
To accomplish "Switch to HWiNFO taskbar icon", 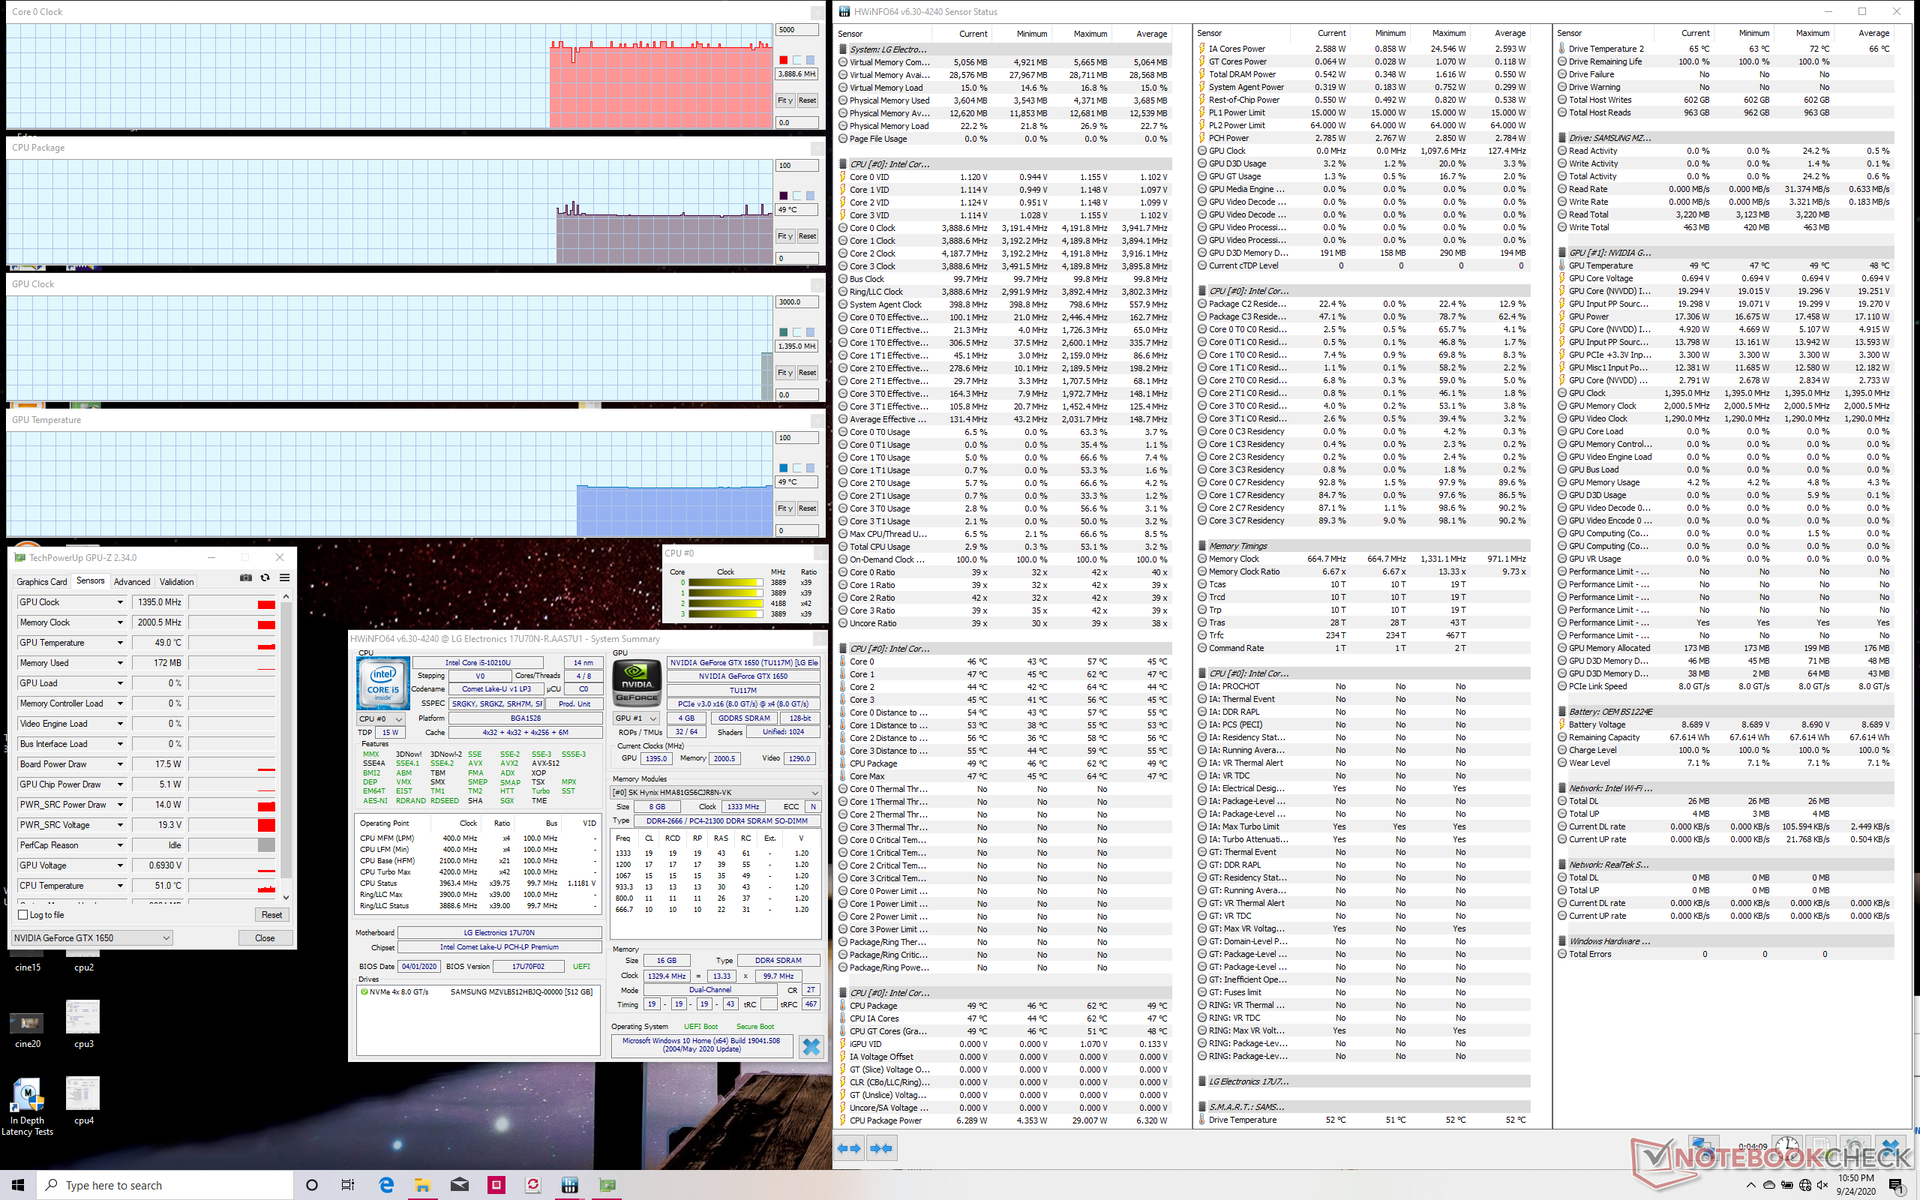I will [x=570, y=1185].
